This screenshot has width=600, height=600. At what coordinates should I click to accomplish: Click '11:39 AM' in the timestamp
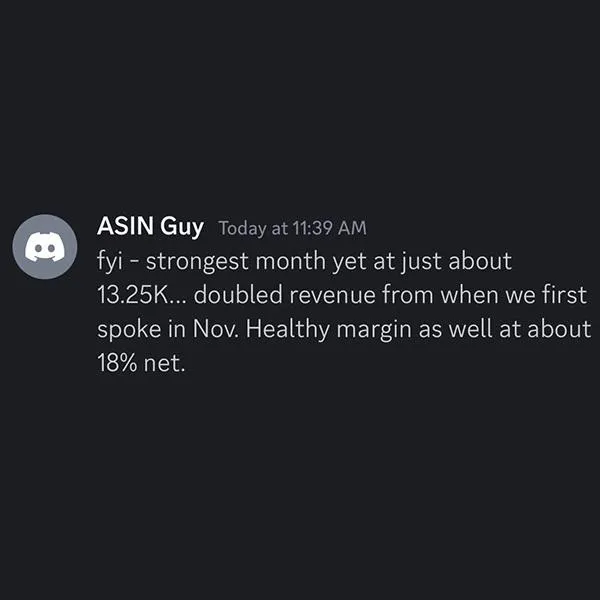(x=328, y=228)
